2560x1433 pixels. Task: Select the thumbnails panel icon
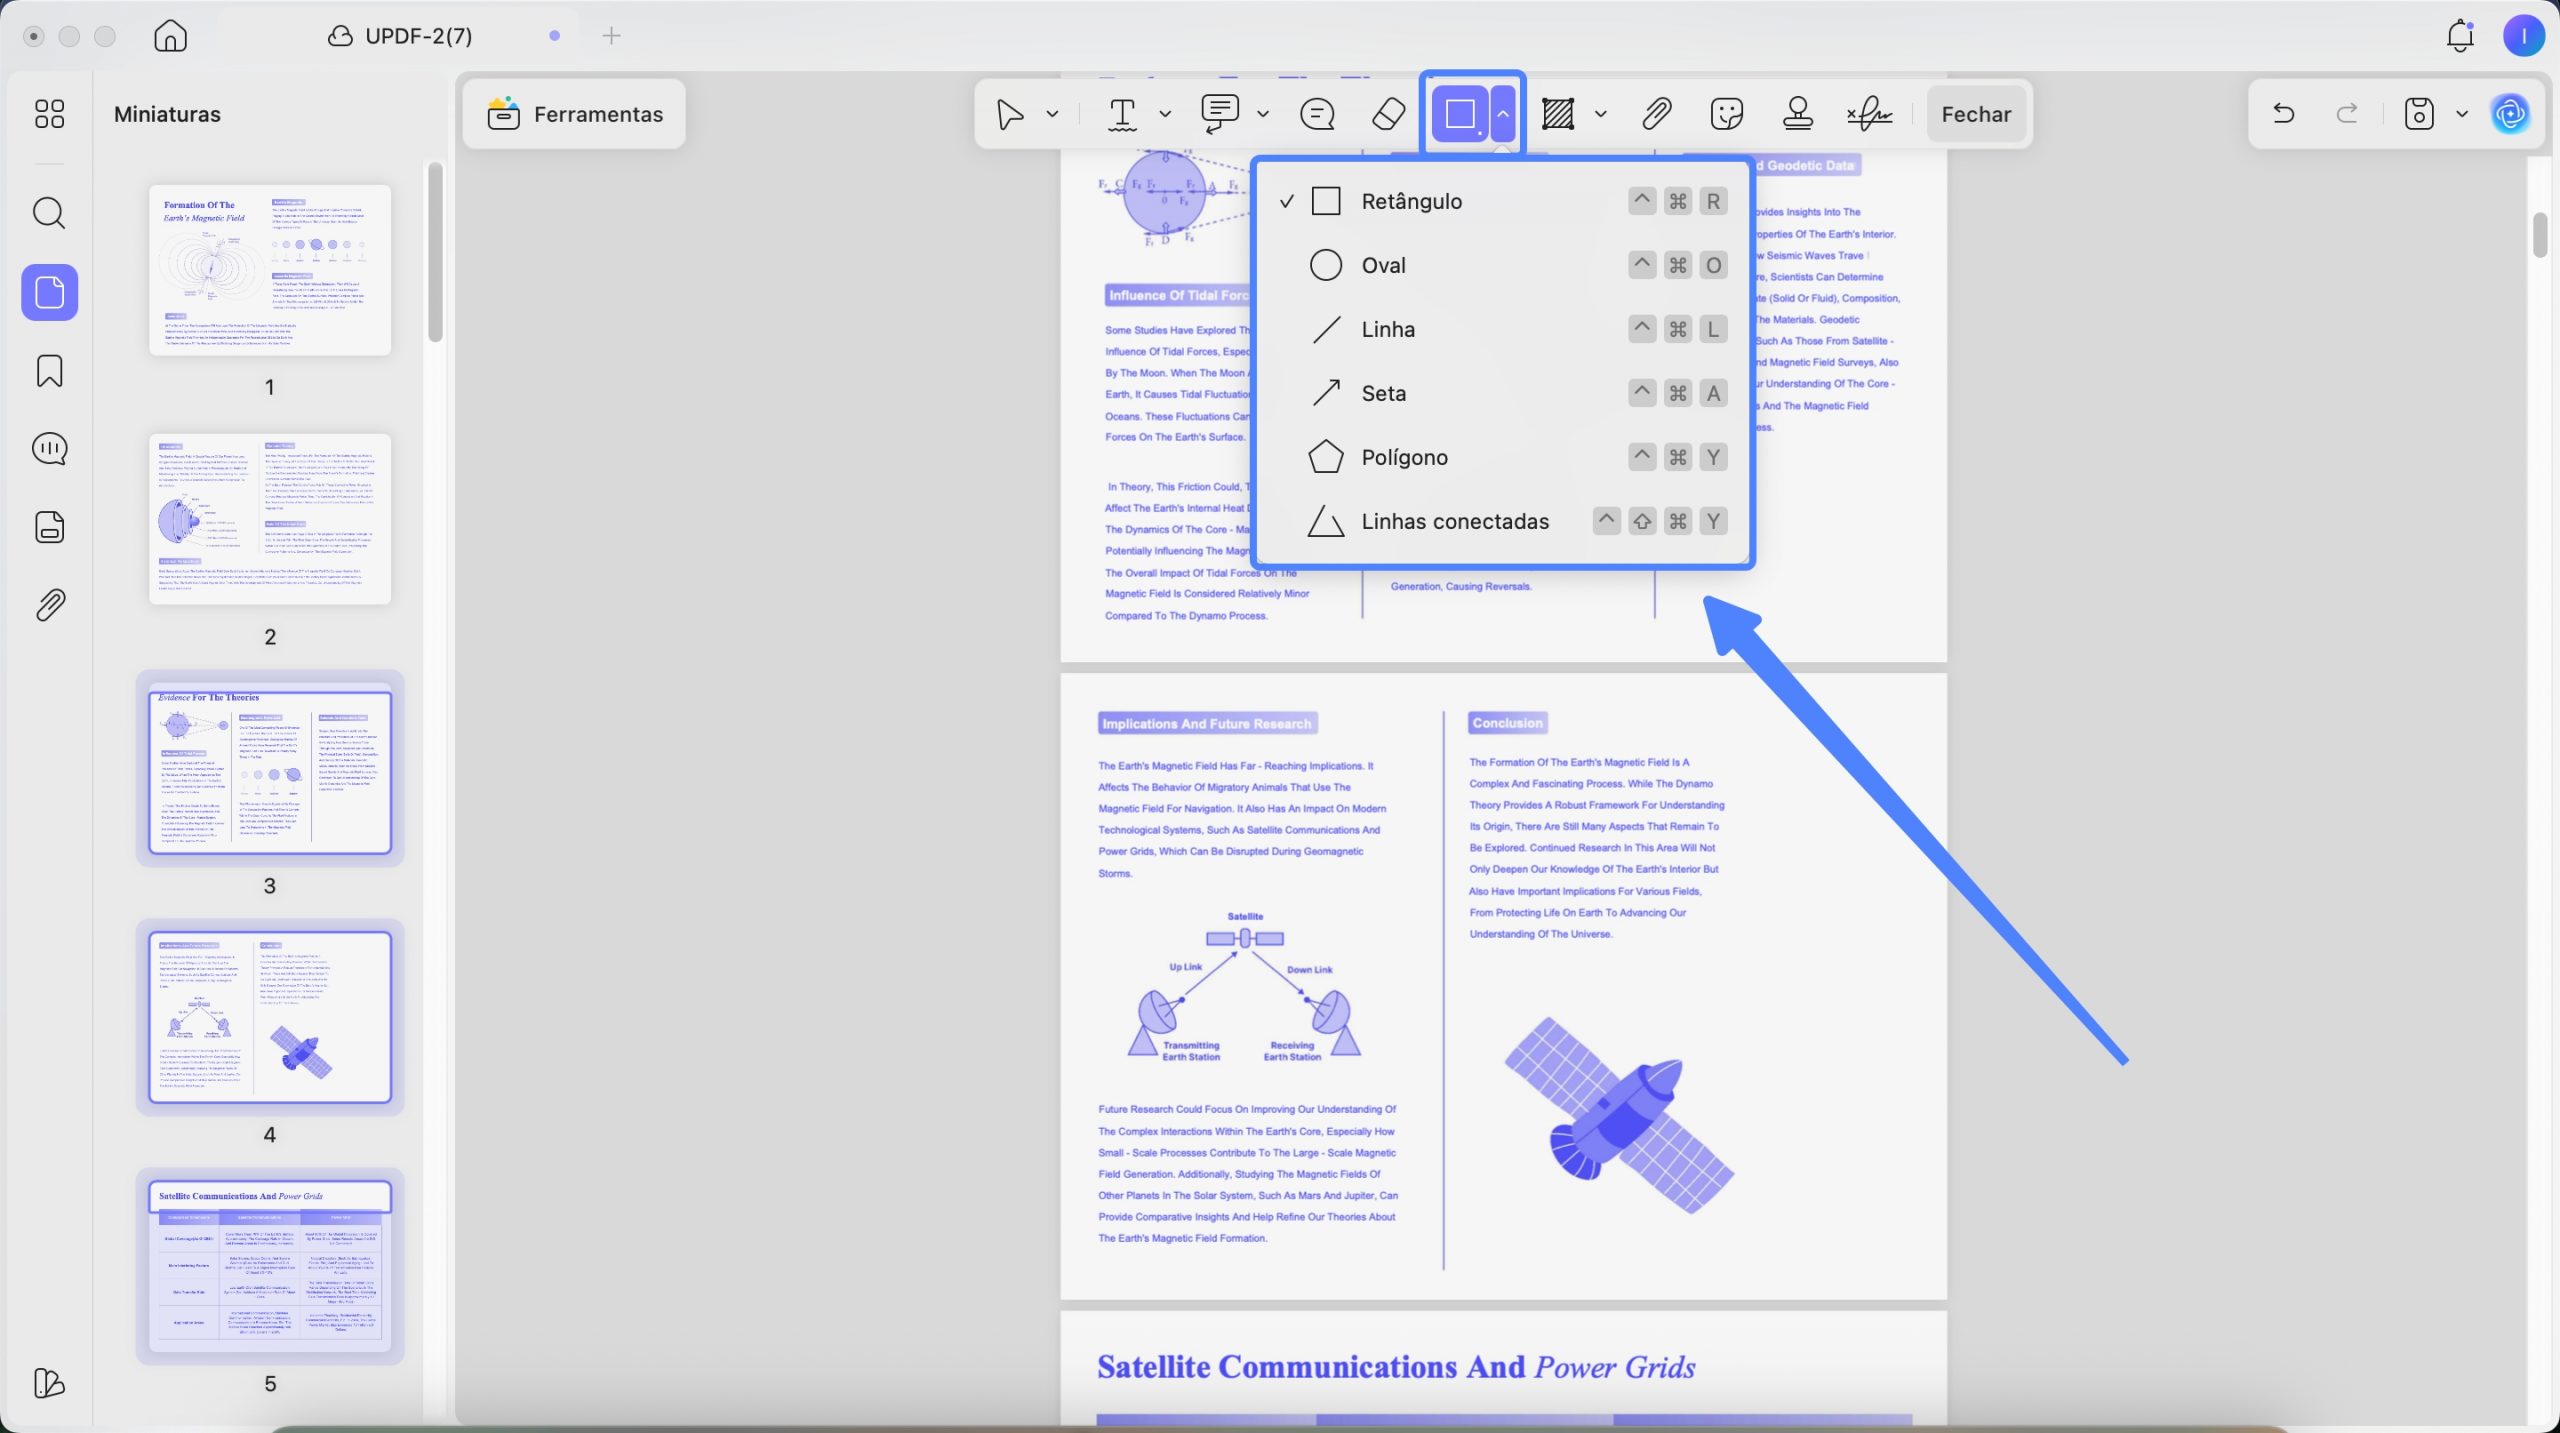point(49,292)
